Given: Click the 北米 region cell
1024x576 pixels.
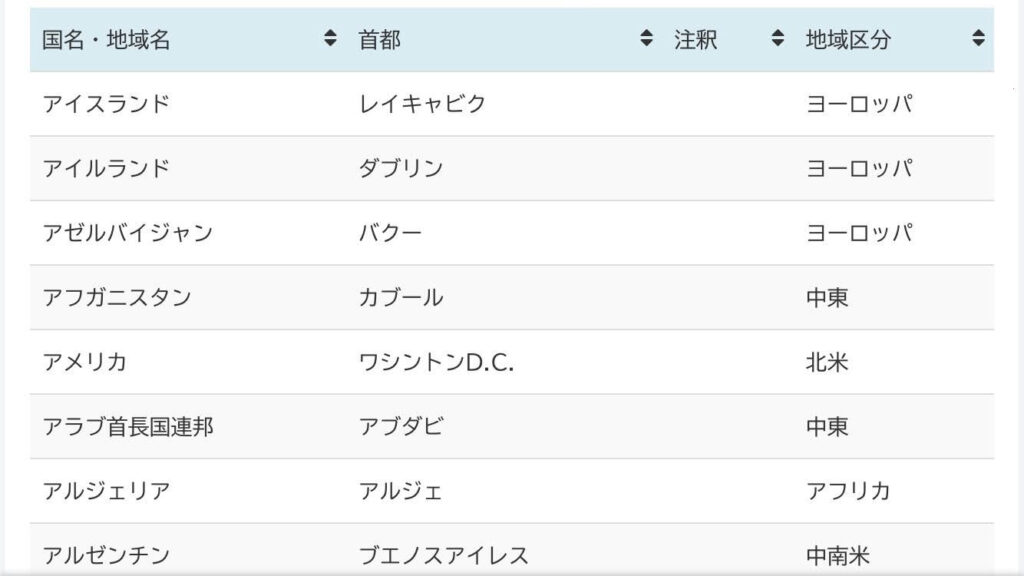Looking at the screenshot, I should point(827,362).
